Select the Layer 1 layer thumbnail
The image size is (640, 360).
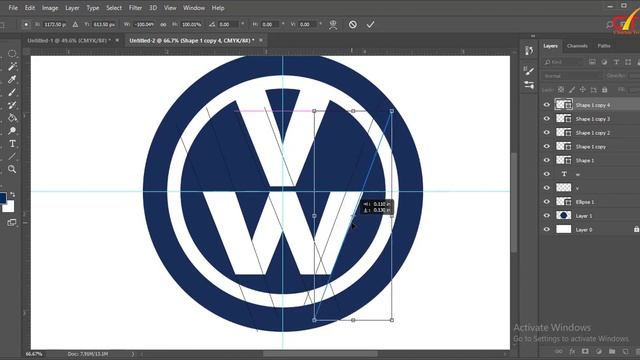(x=564, y=216)
